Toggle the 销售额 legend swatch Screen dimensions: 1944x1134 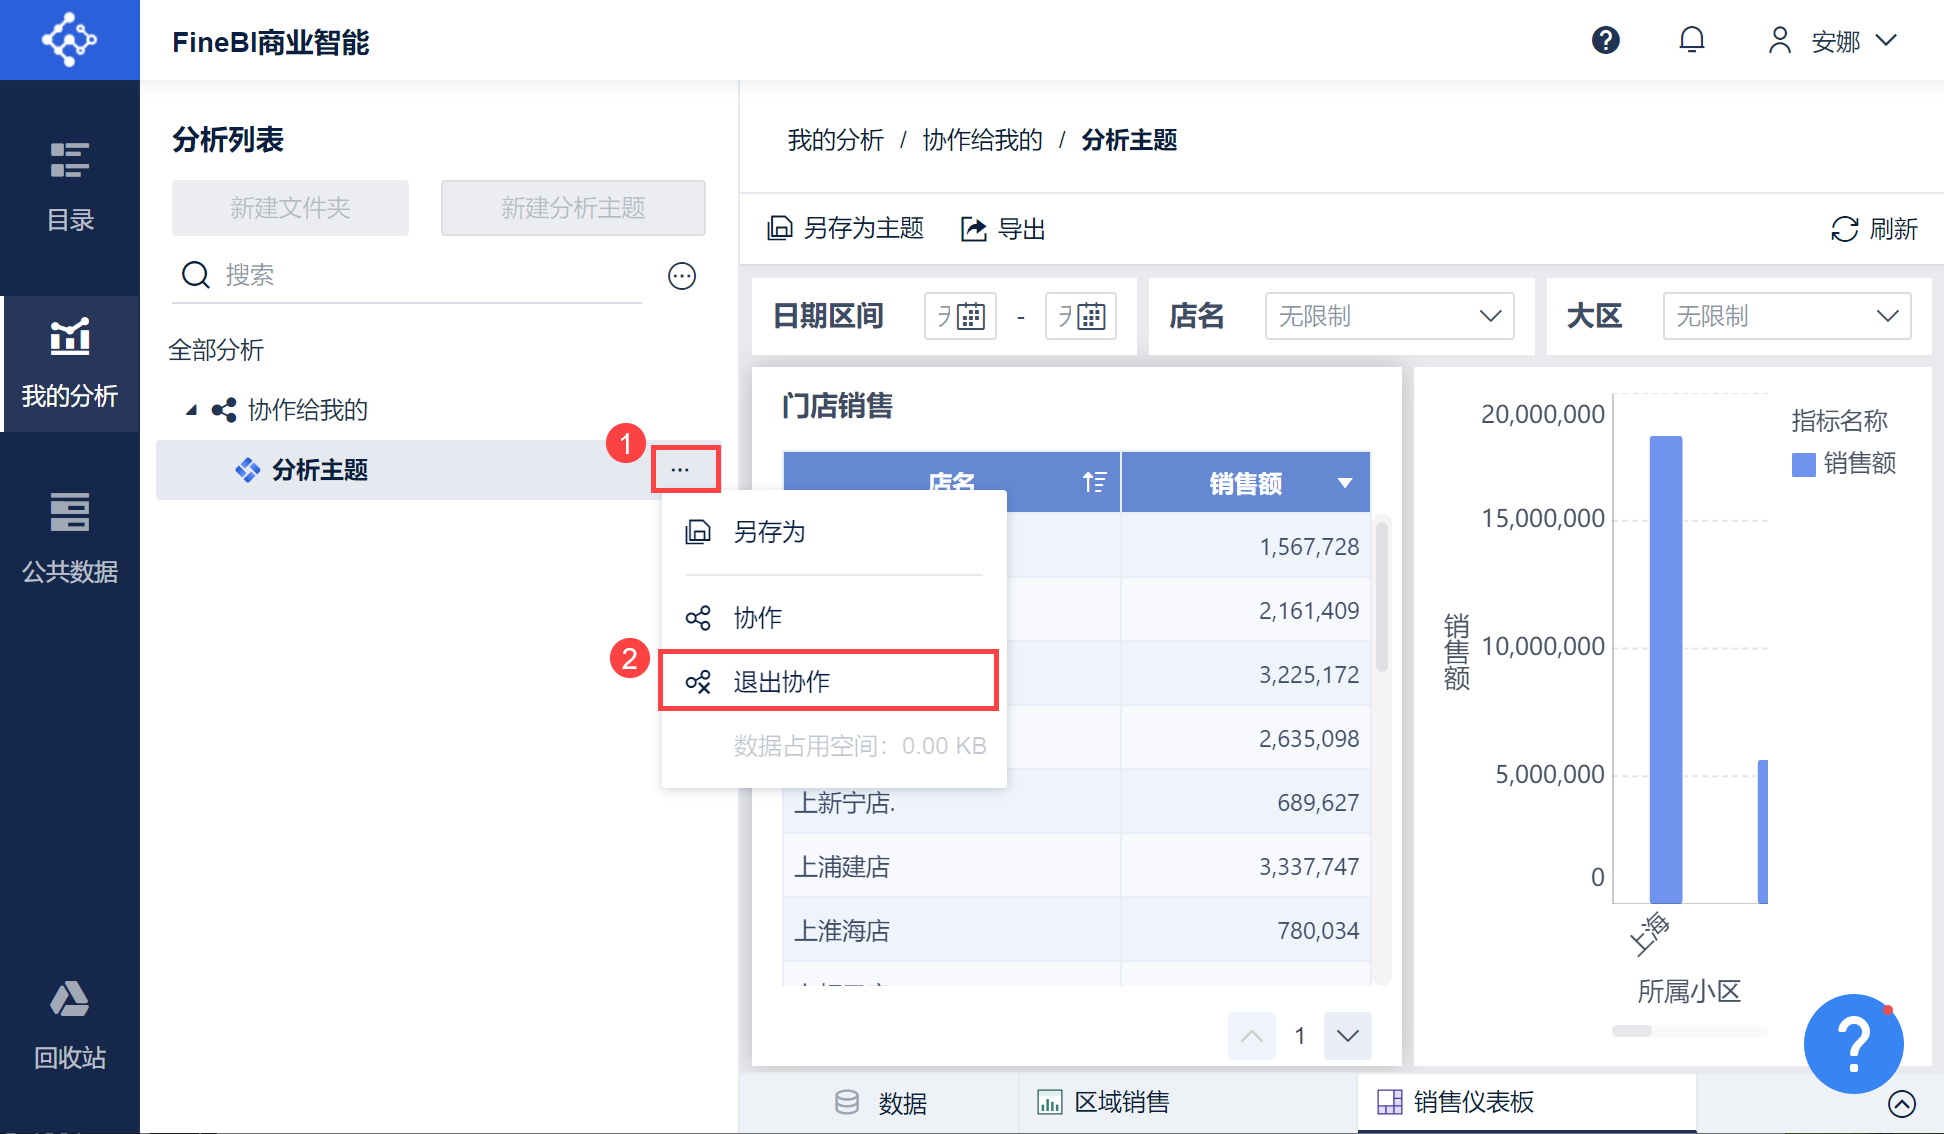[1803, 464]
